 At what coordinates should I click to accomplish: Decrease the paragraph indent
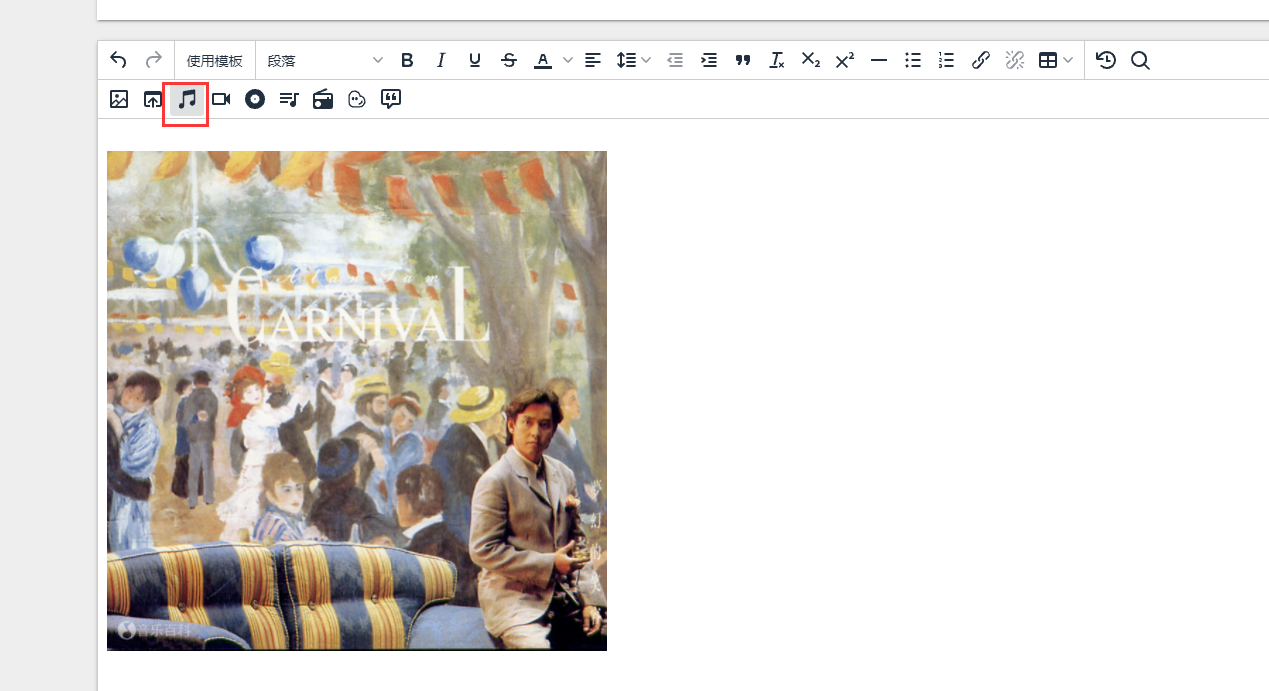(675, 61)
